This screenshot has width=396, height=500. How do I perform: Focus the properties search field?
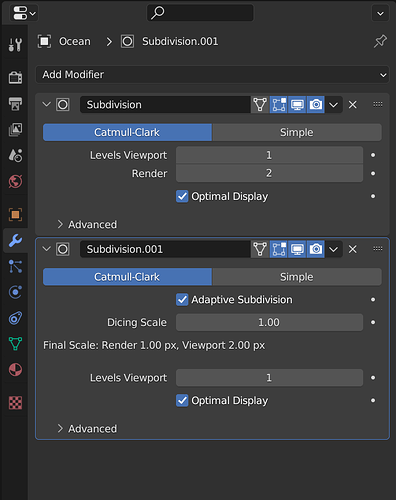[200, 13]
